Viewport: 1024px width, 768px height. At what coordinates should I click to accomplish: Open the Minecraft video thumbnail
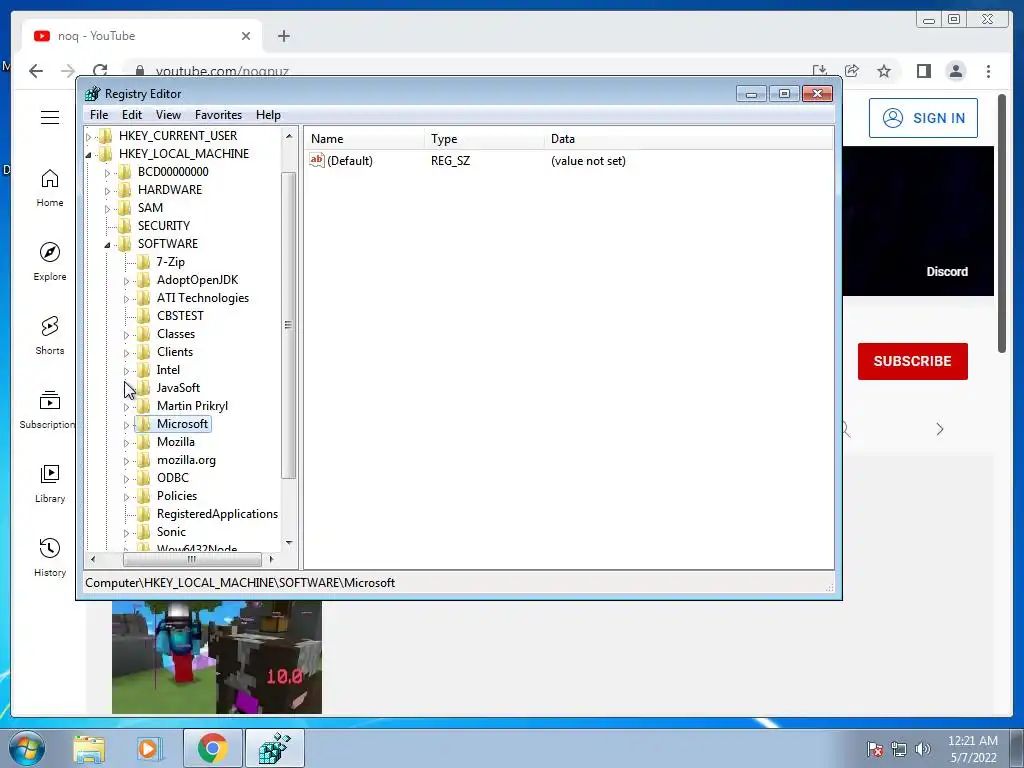pyautogui.click(x=217, y=657)
